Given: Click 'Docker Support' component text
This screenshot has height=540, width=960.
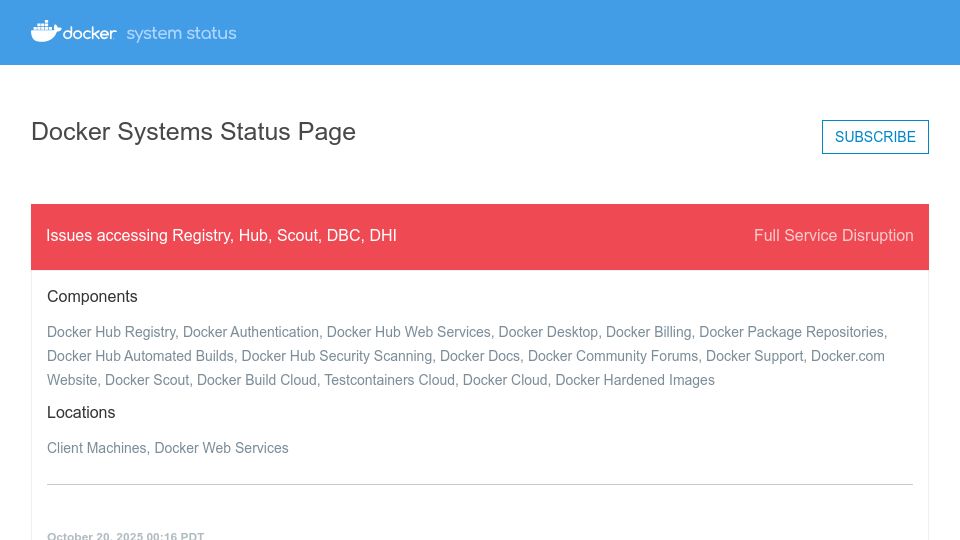Looking at the screenshot, I should pos(754,356).
